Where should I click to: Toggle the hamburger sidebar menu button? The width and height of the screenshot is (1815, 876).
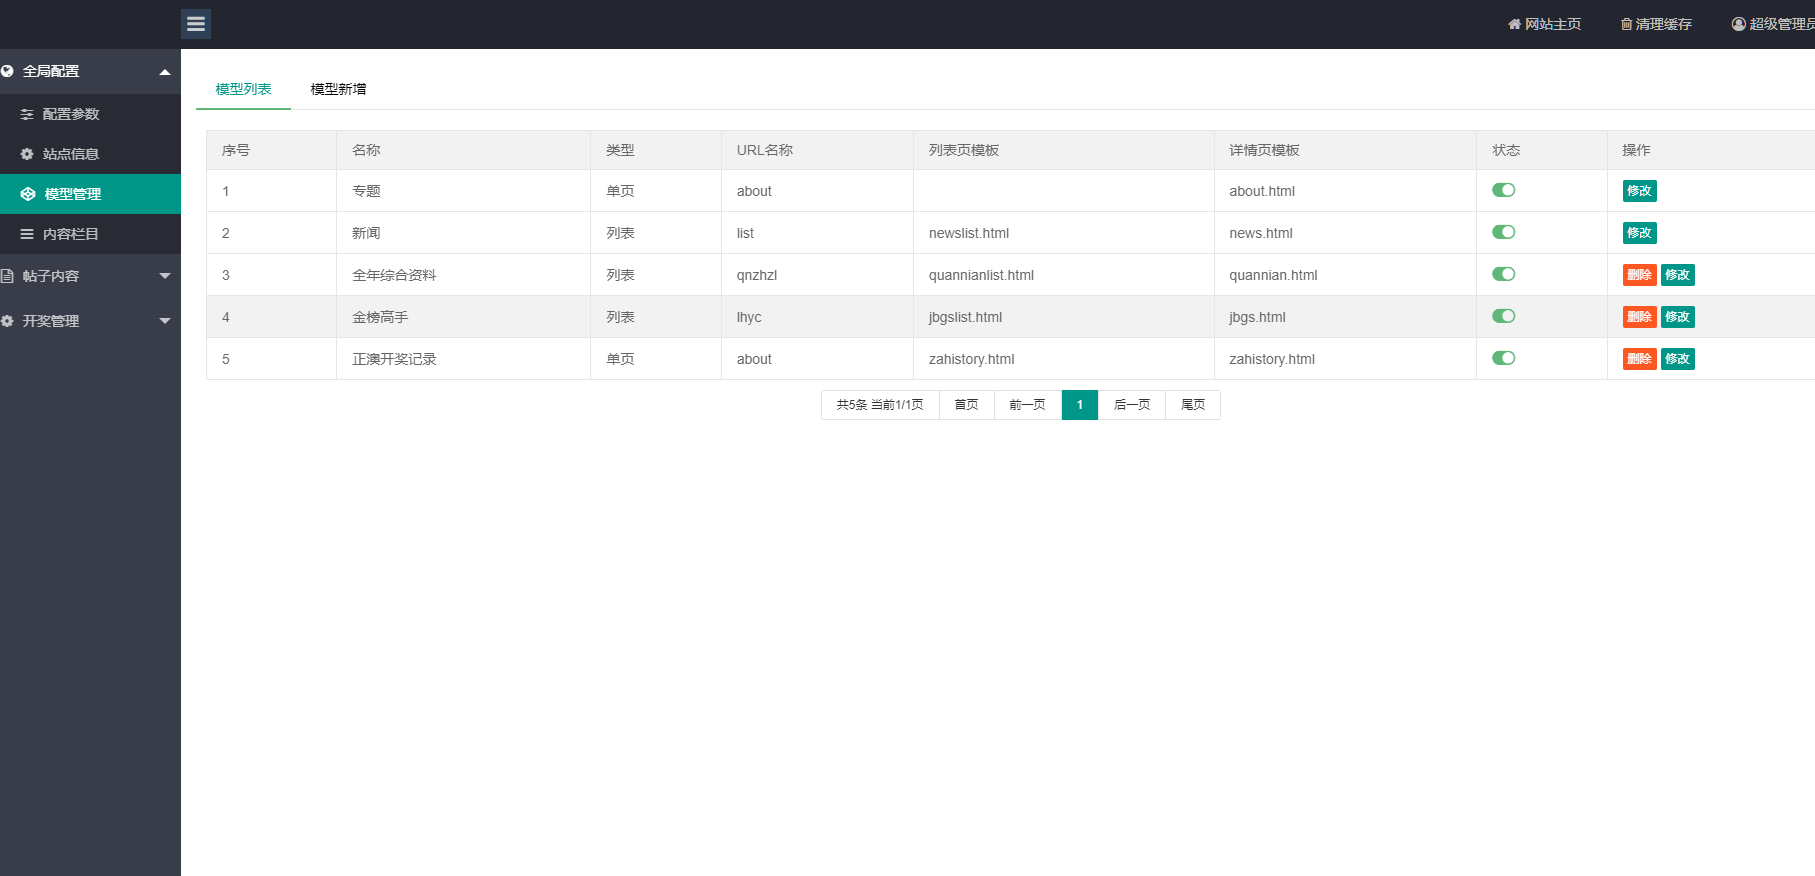point(196,24)
